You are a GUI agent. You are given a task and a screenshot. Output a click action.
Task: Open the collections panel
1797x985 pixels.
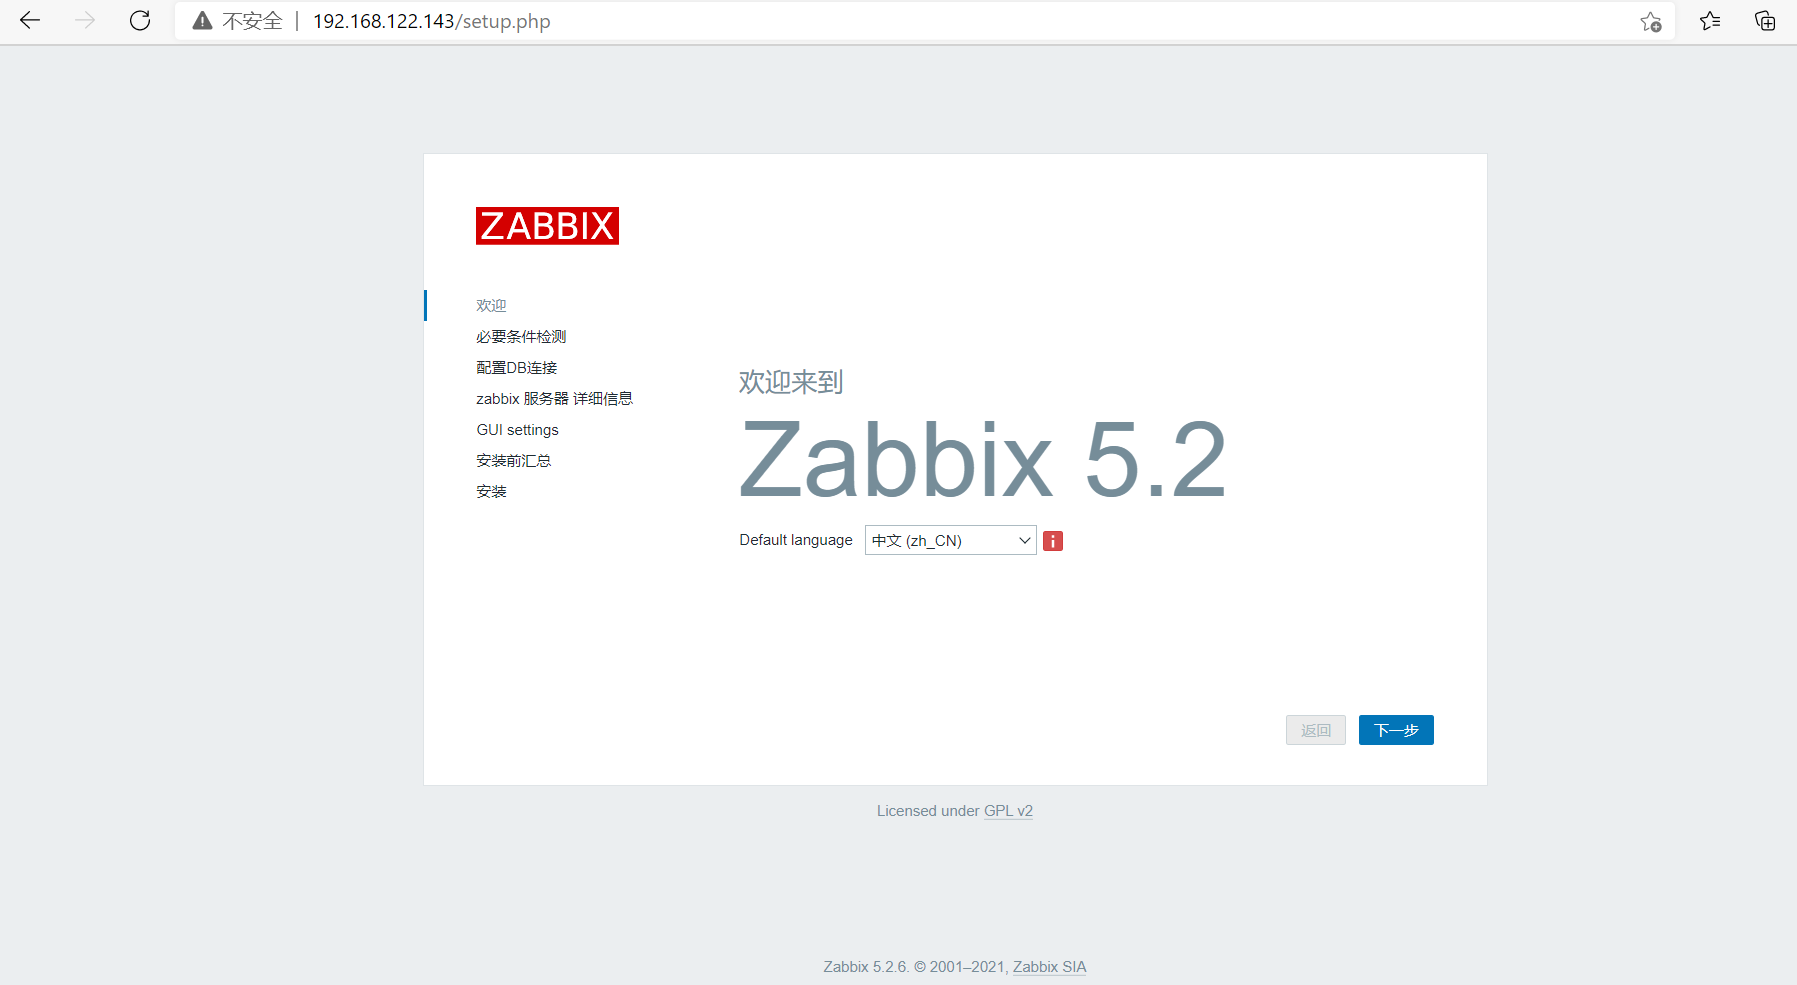coord(1765,21)
